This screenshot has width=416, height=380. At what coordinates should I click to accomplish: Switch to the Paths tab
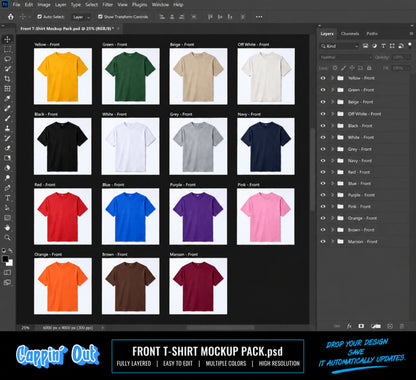[372, 34]
